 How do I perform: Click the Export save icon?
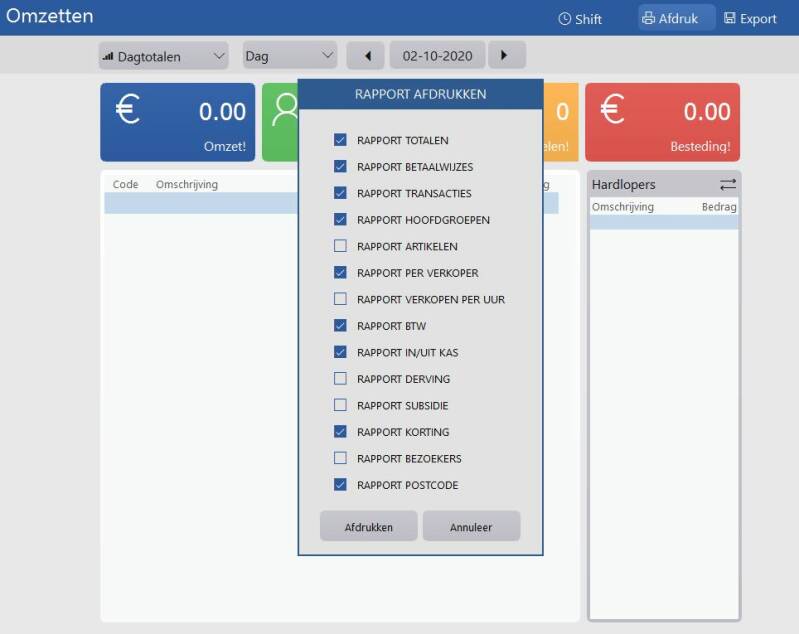[x=730, y=18]
